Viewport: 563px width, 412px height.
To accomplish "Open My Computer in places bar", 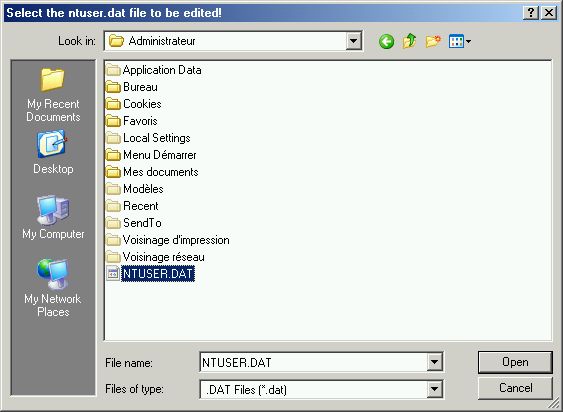I will 53,217.
